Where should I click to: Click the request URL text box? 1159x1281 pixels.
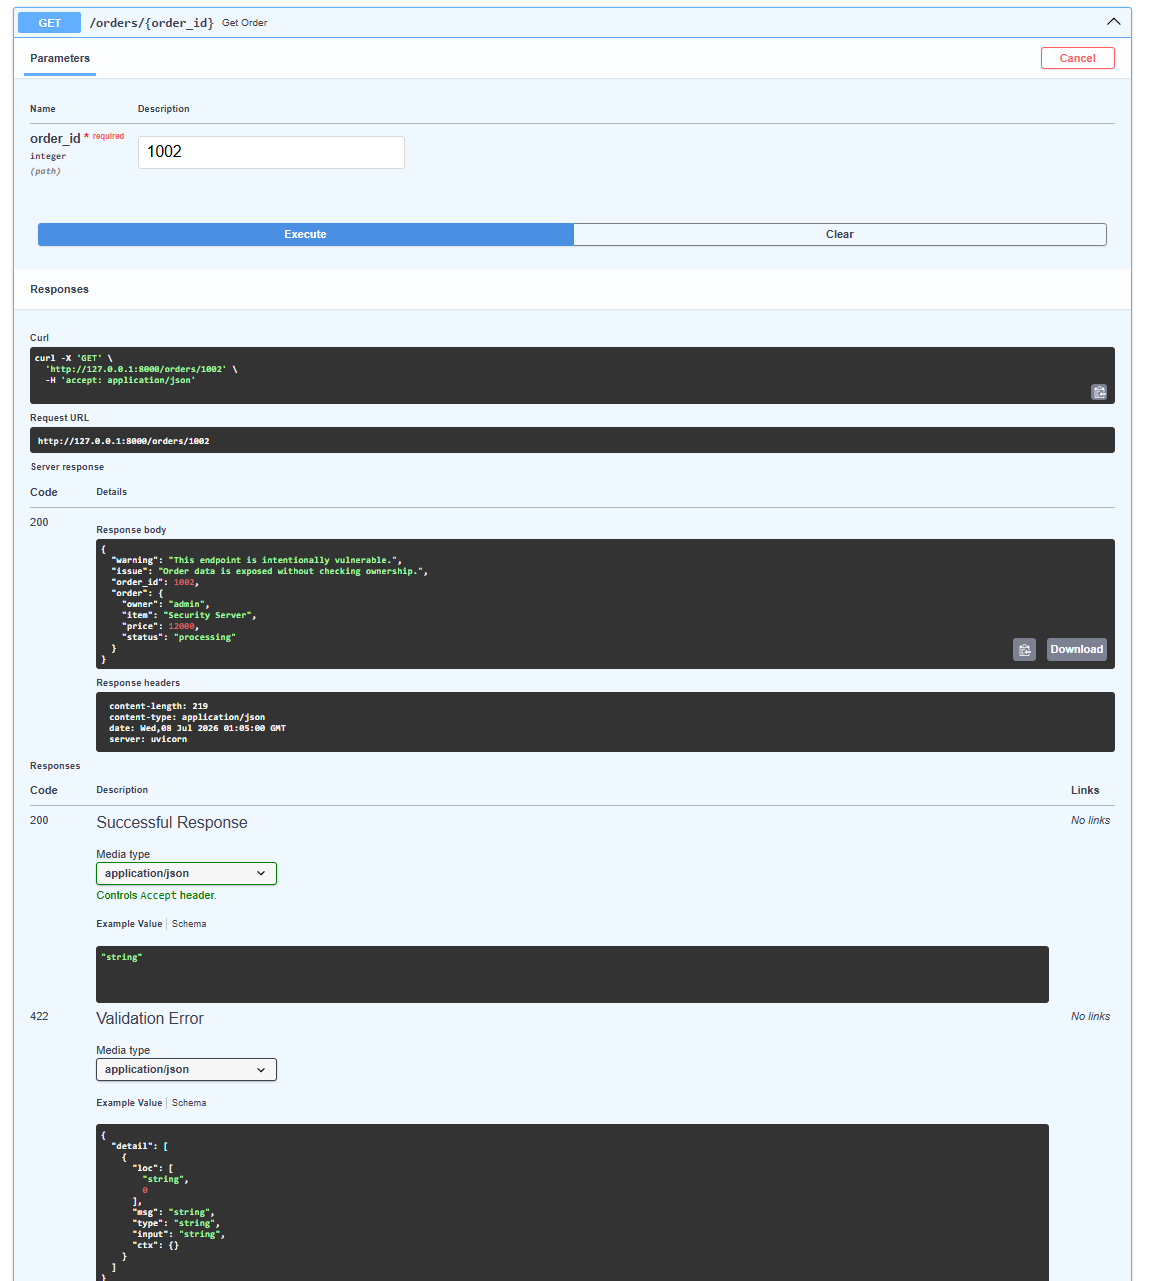(572, 440)
